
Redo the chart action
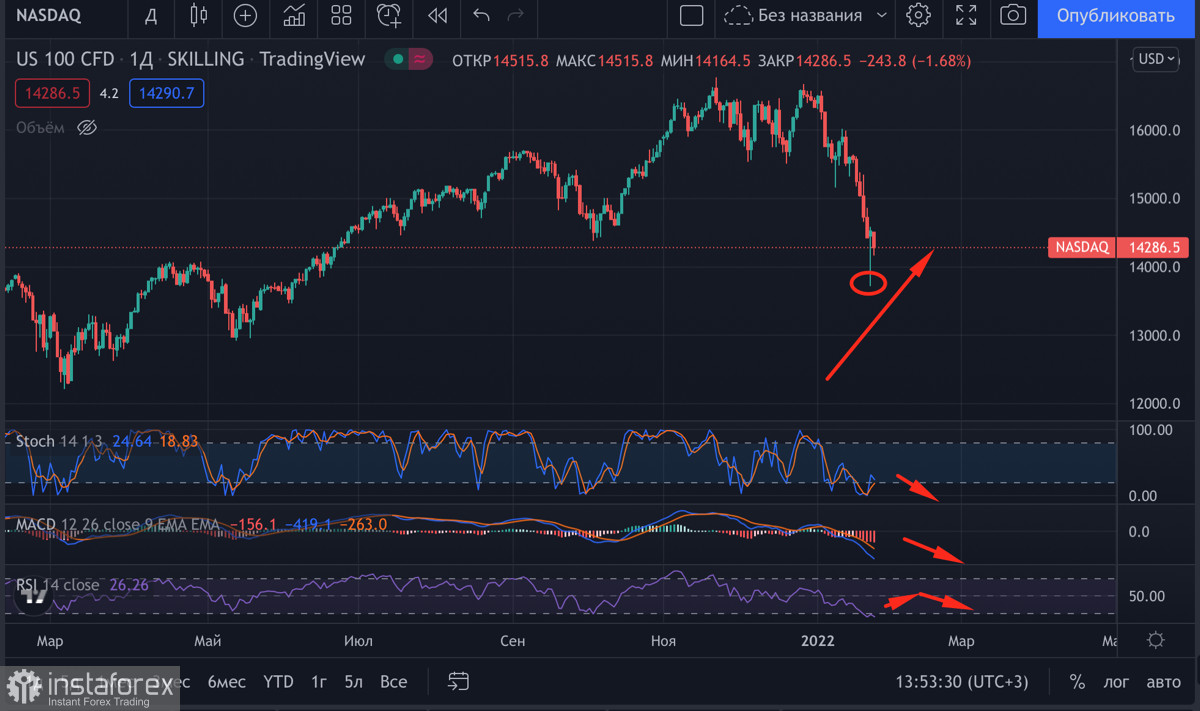coord(516,16)
